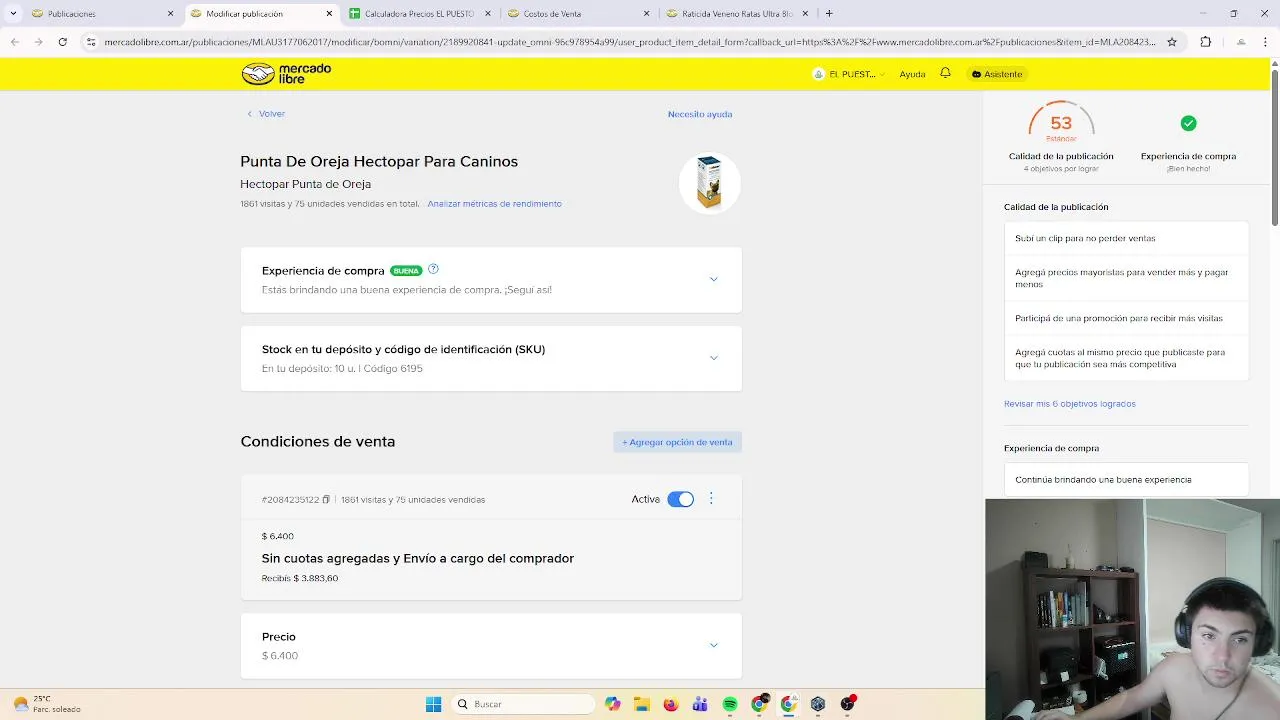The image size is (1280, 720).
Task: Click the product thumbnail image
Action: pos(709,182)
